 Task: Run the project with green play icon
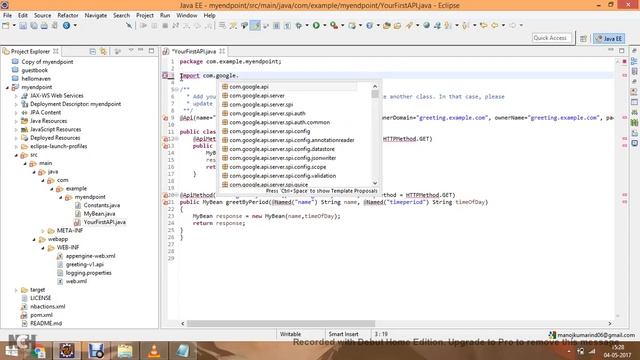pos(316,25)
